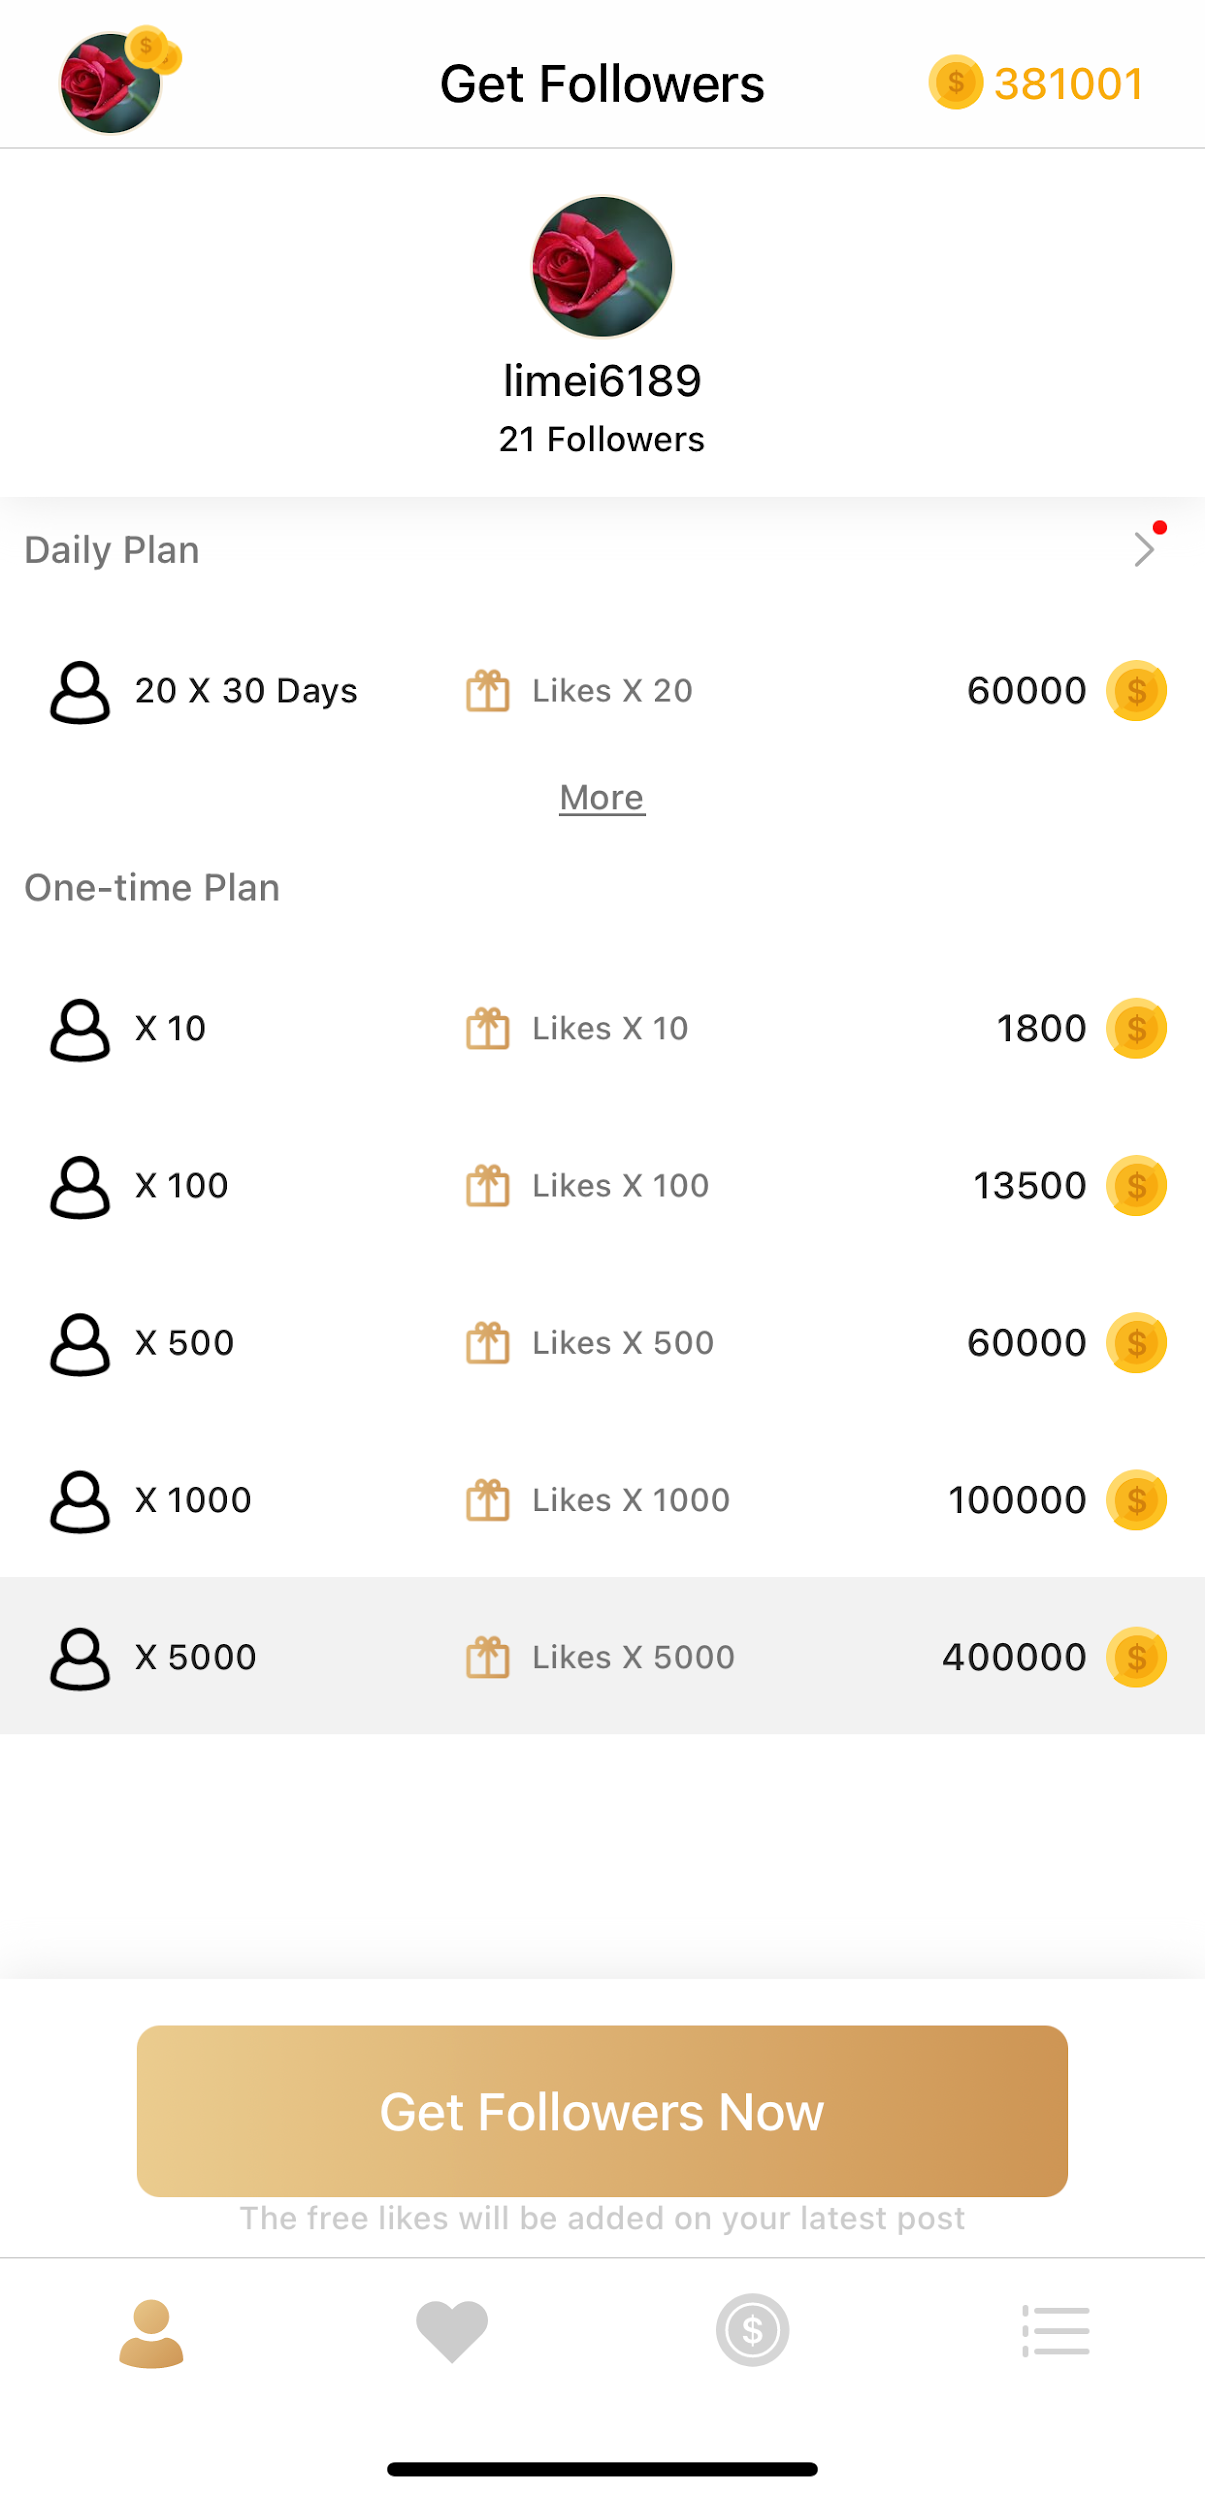Choose the X 500 followers plan
The image size is (1205, 2500).
click(x=602, y=1343)
